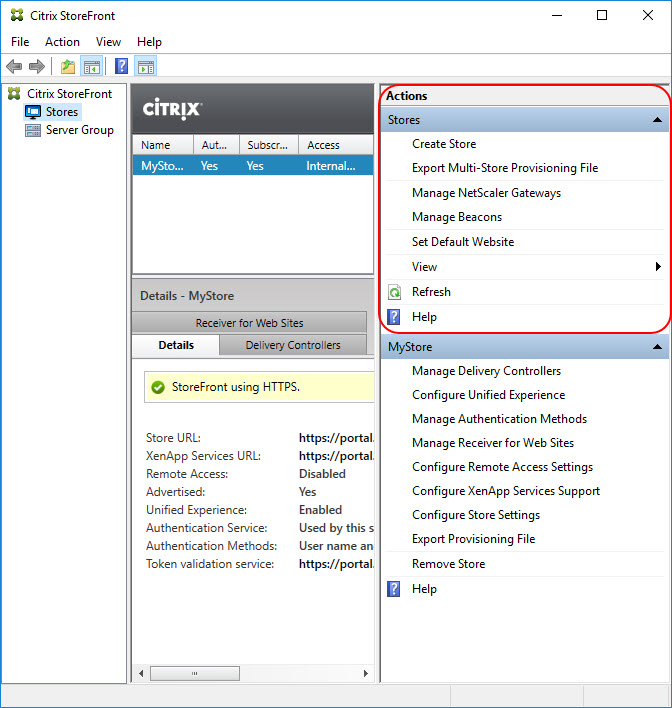The image size is (672, 708).
Task: Click Export Provisioning File action
Action: [x=473, y=539]
